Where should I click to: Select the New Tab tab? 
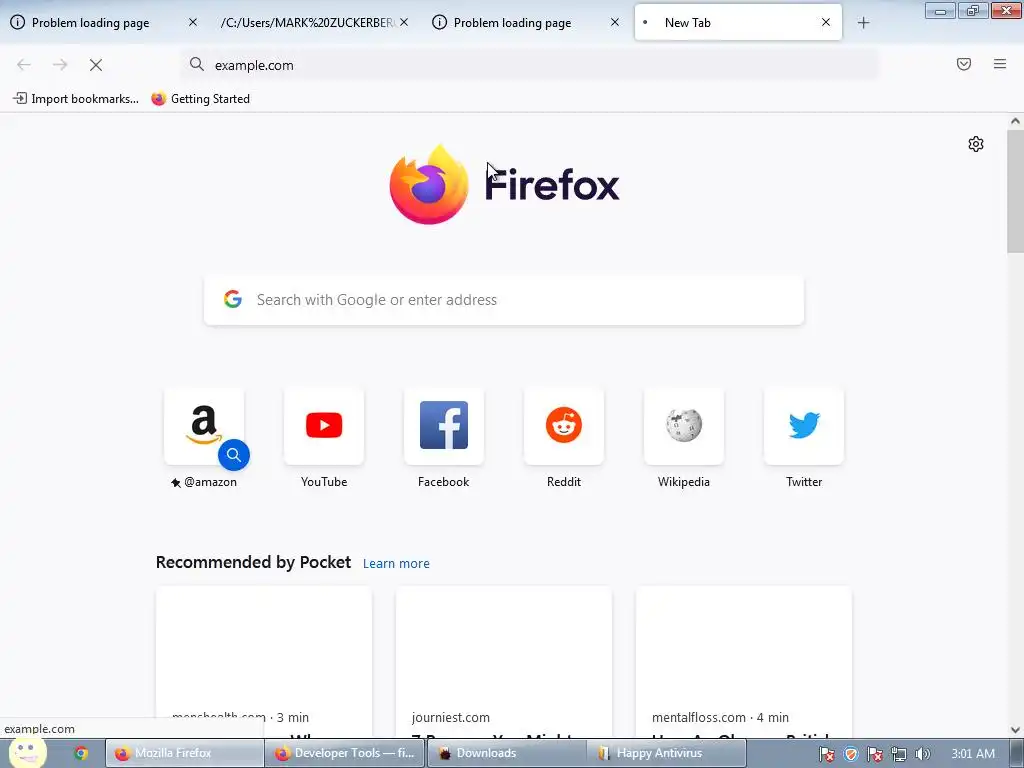click(738, 23)
